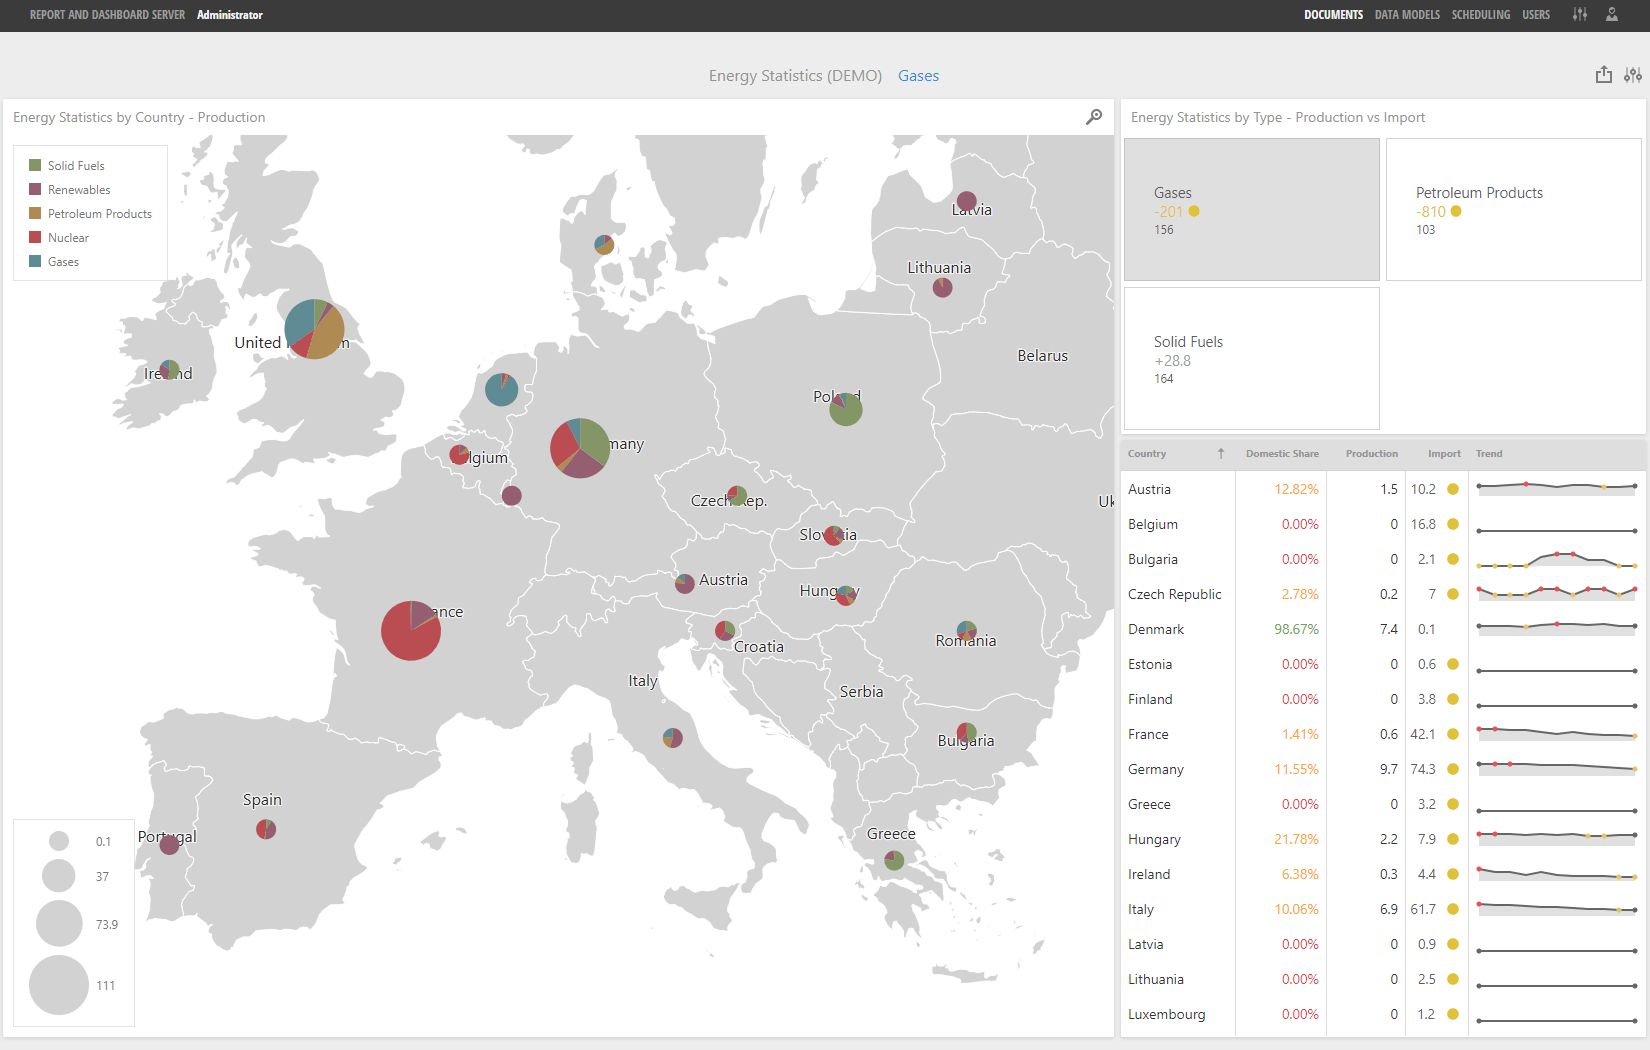The width and height of the screenshot is (1650, 1050).
Task: Click the Gases title link
Action: pyautogui.click(x=918, y=76)
